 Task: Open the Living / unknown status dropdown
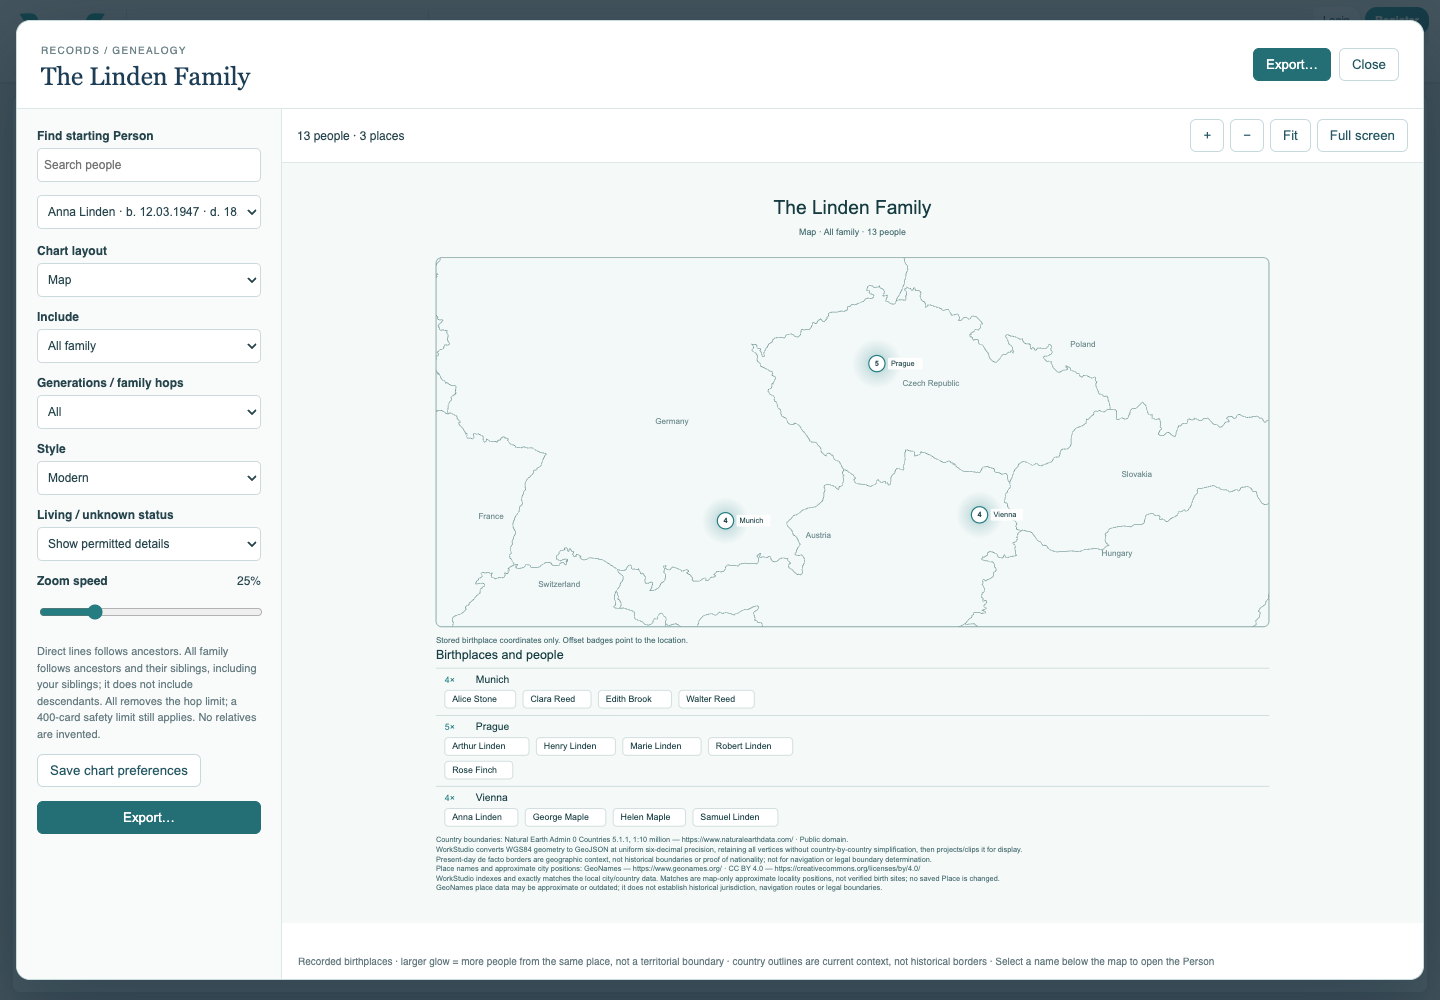pos(149,544)
